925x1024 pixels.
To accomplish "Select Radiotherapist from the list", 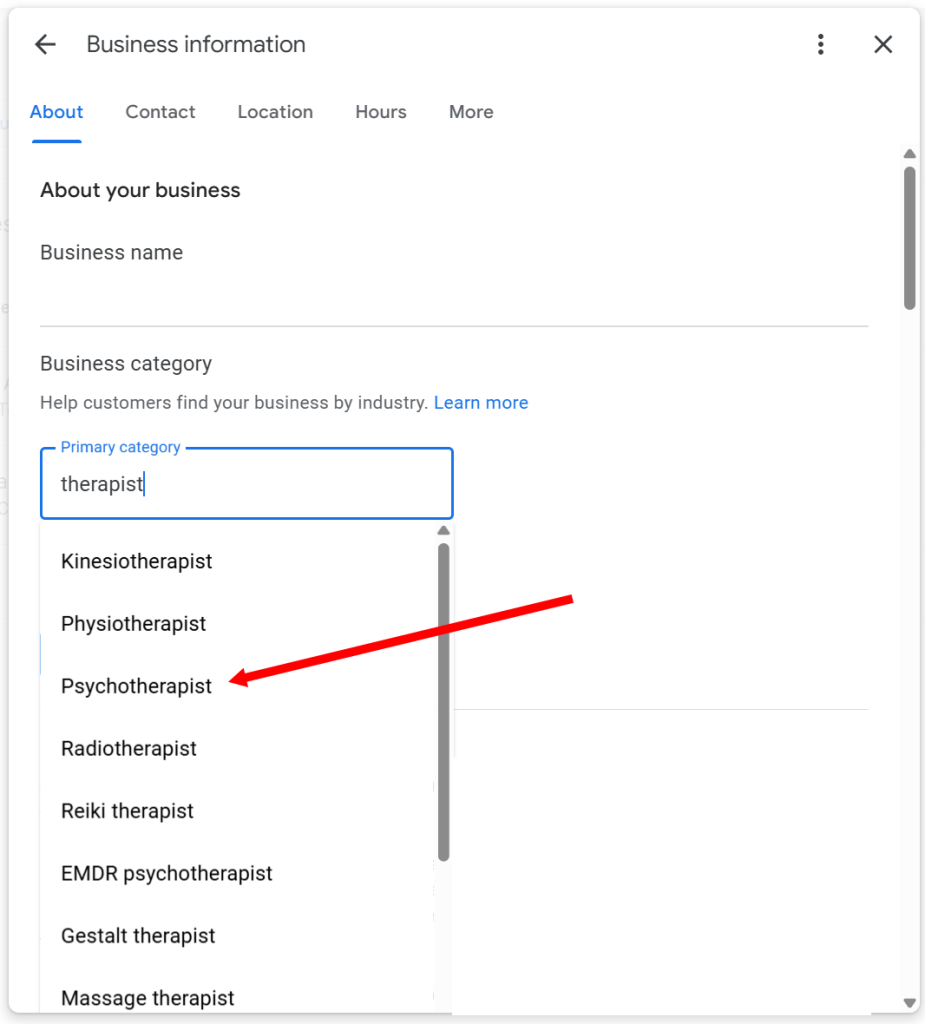I will [x=128, y=748].
